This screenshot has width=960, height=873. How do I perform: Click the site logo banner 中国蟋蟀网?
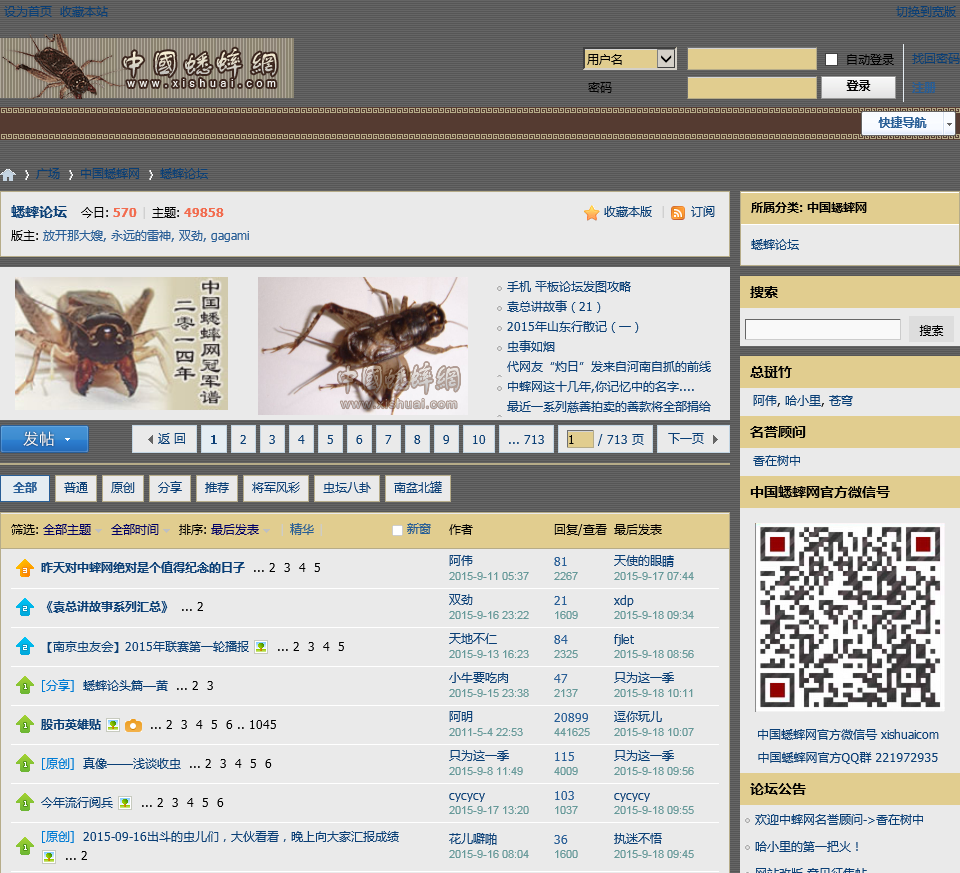(147, 68)
